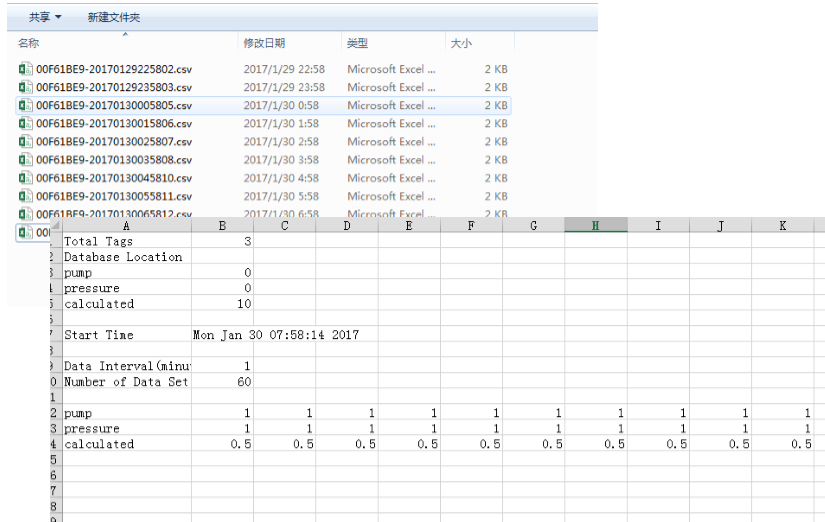
Task: Click the file icon of 00F61BE9-20170130045810.csv
Action: click(x=26, y=178)
